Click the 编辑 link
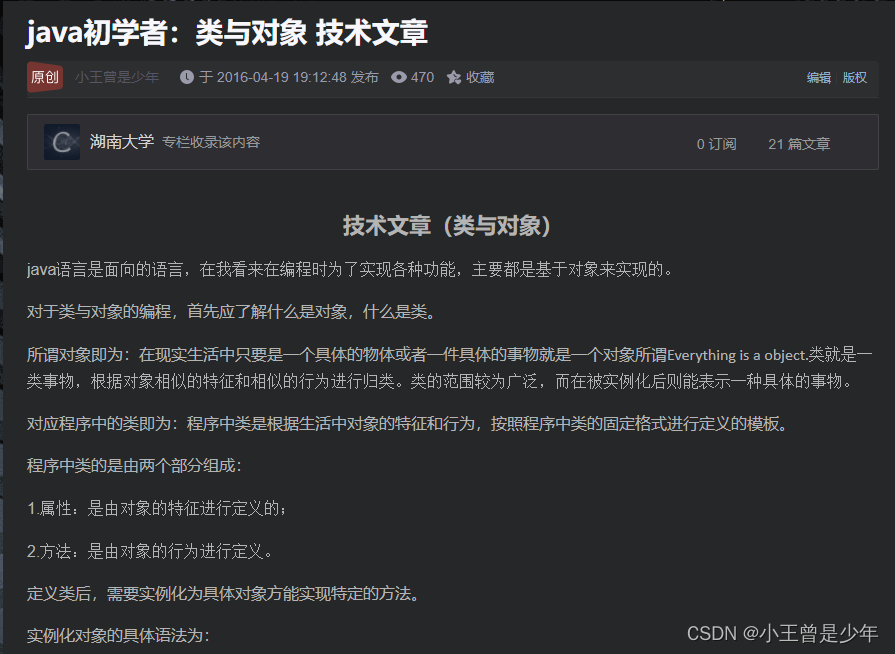Screen dimensions: 895x654 [x=819, y=77]
